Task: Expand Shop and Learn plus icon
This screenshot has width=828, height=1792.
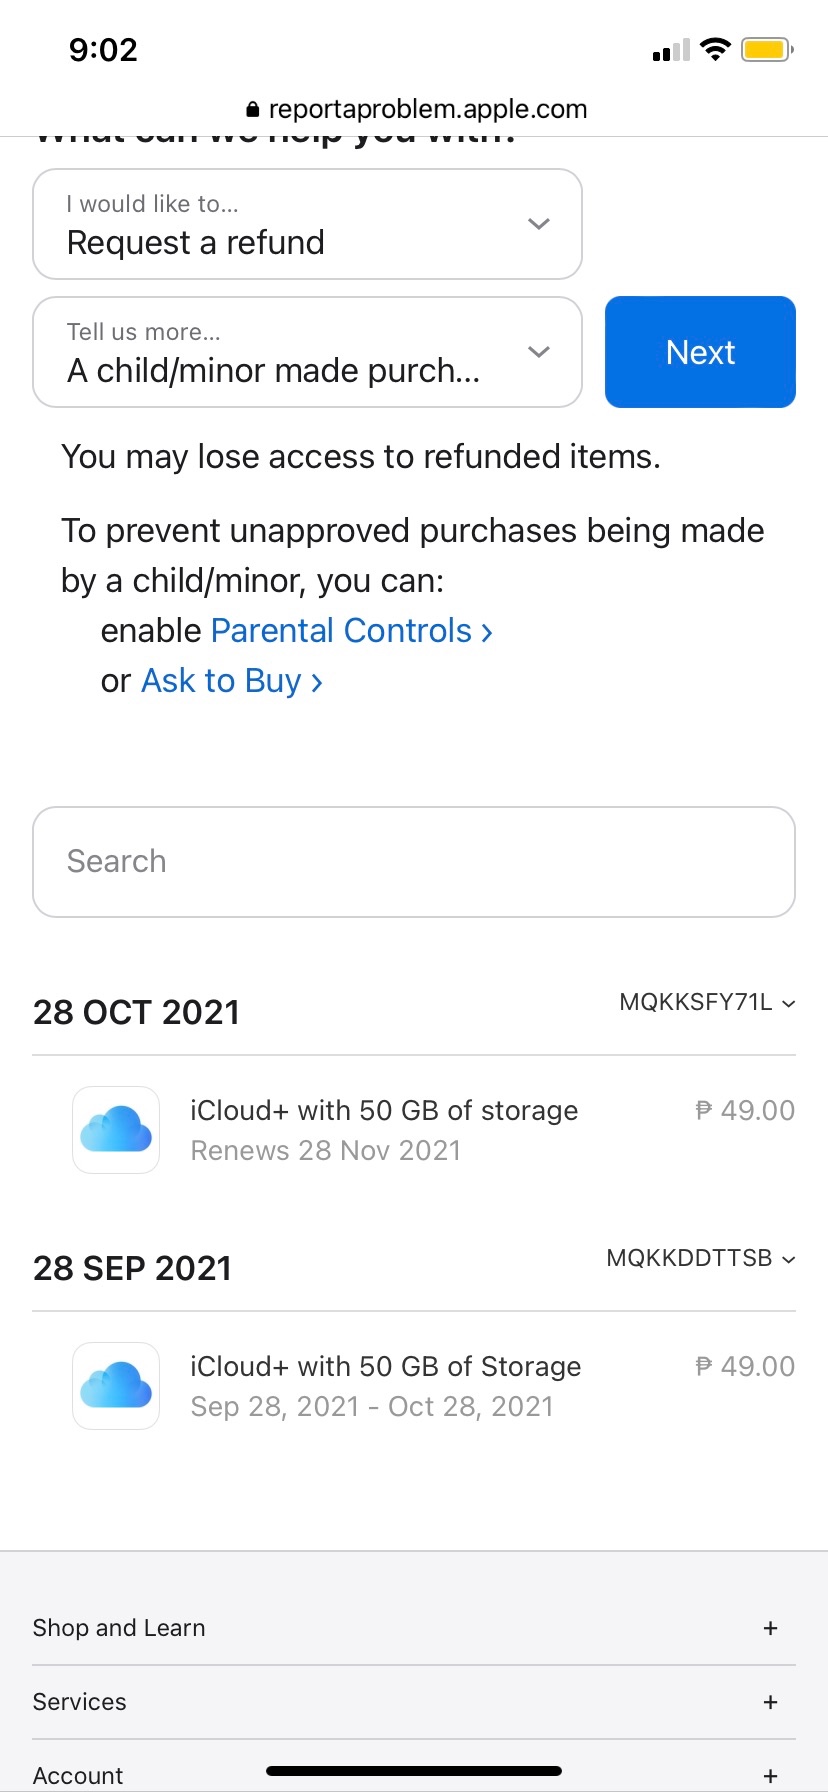Action: coord(770,1628)
